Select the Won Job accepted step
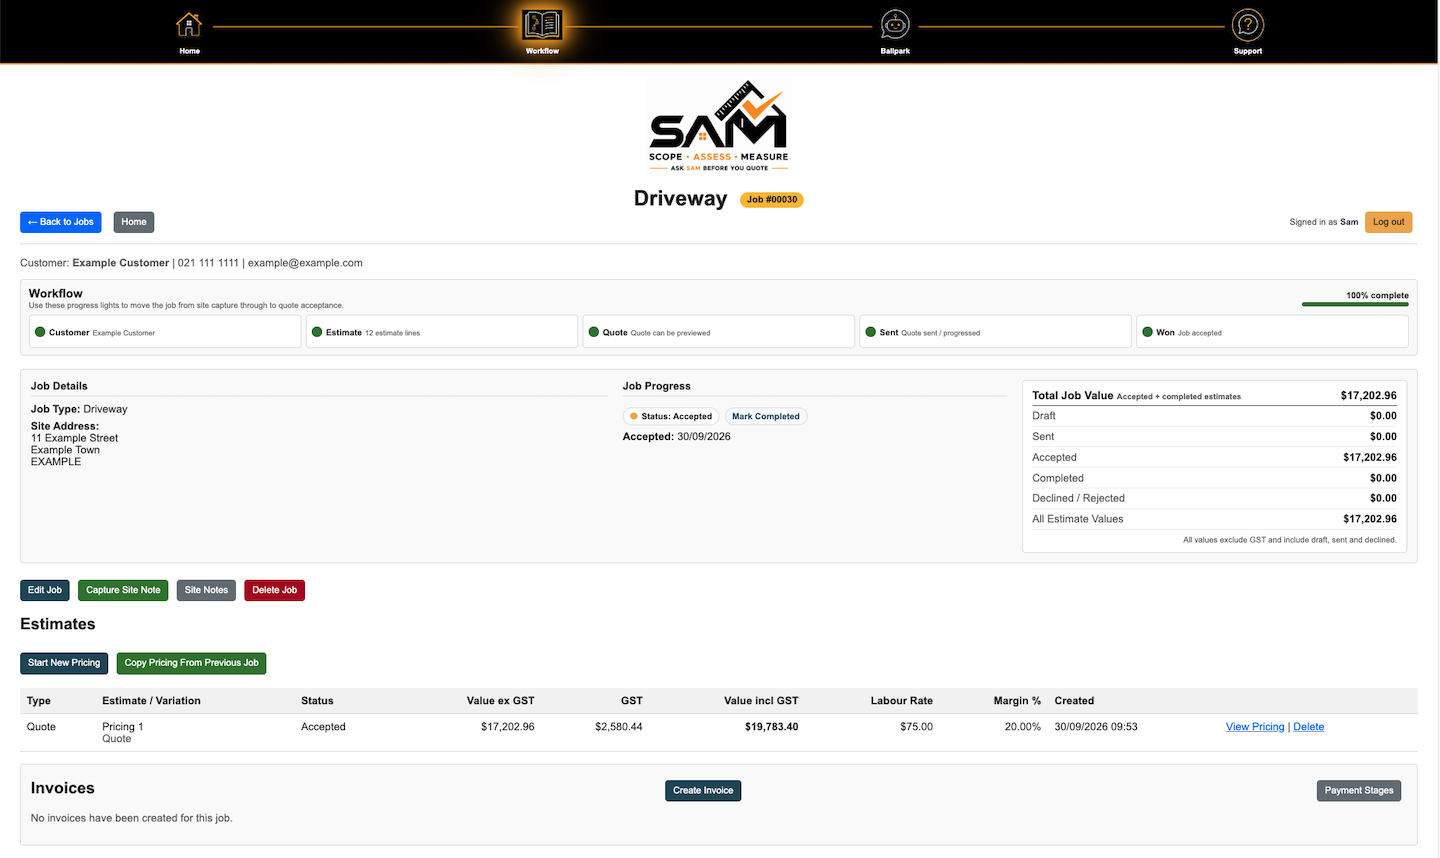The width and height of the screenshot is (1440, 858). click(1272, 332)
